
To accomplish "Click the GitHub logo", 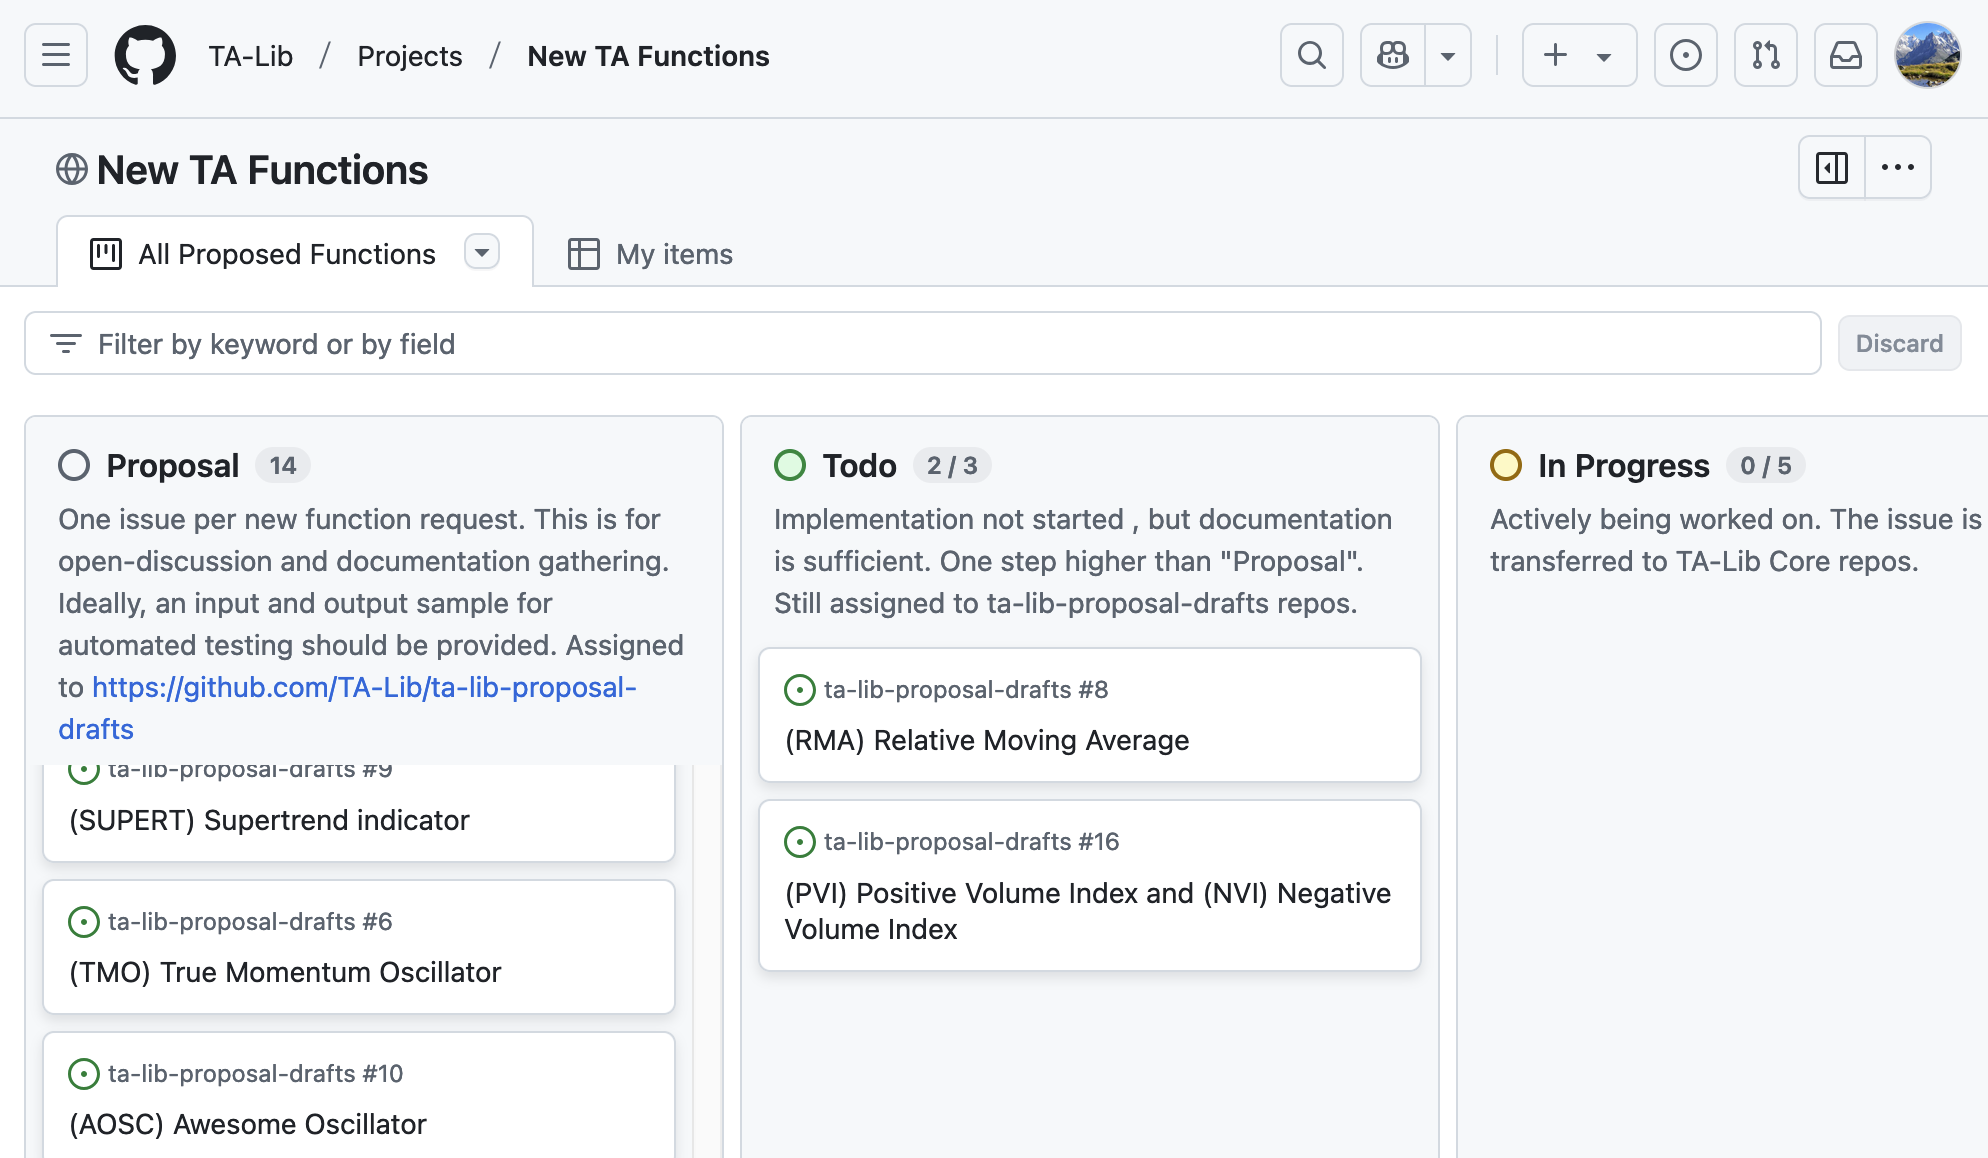I will click(x=145, y=55).
